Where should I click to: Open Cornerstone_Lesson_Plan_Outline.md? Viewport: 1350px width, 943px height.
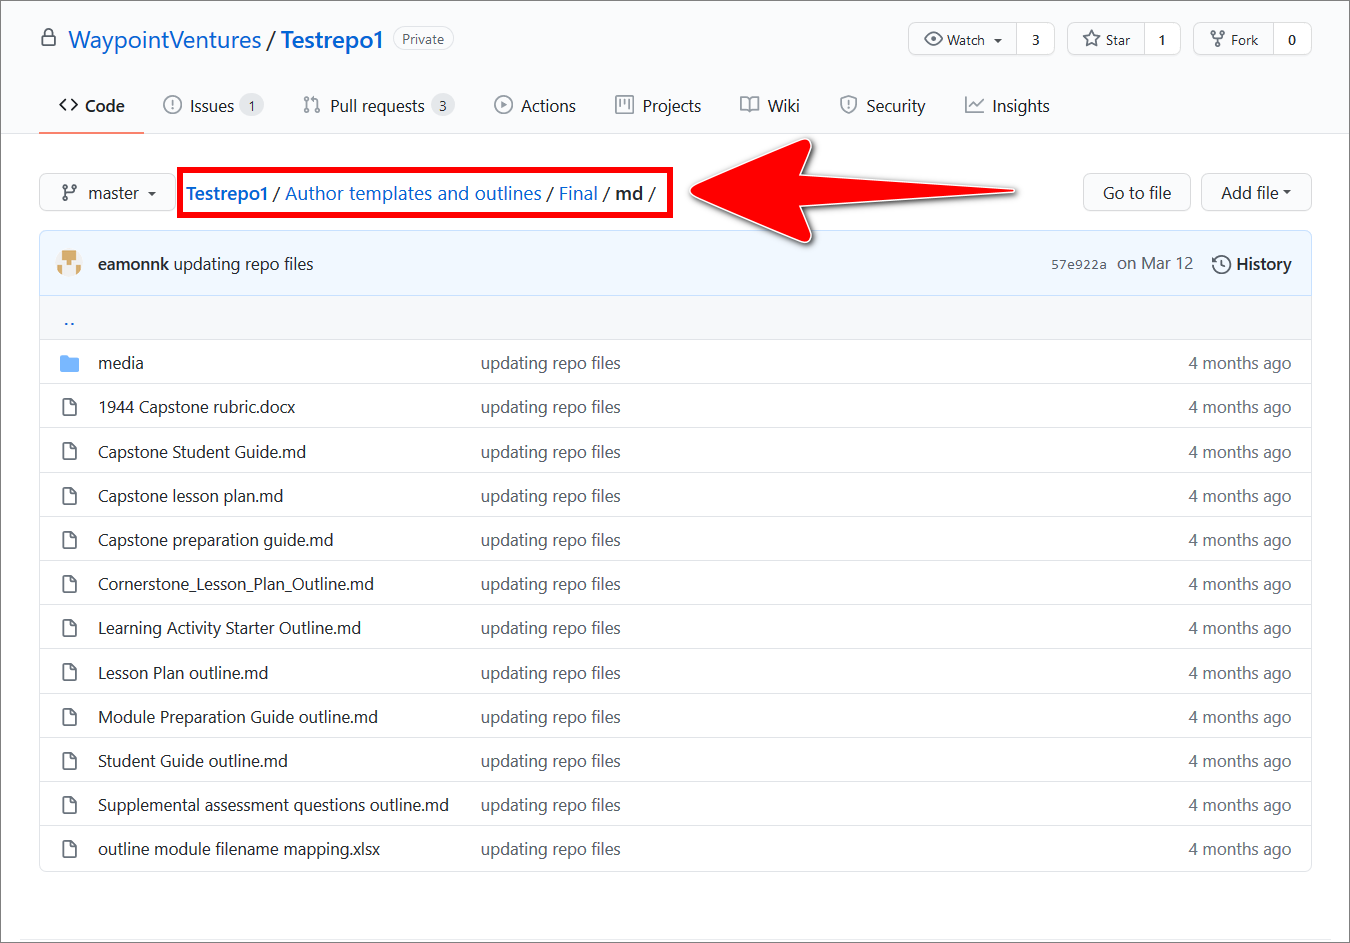tap(236, 584)
